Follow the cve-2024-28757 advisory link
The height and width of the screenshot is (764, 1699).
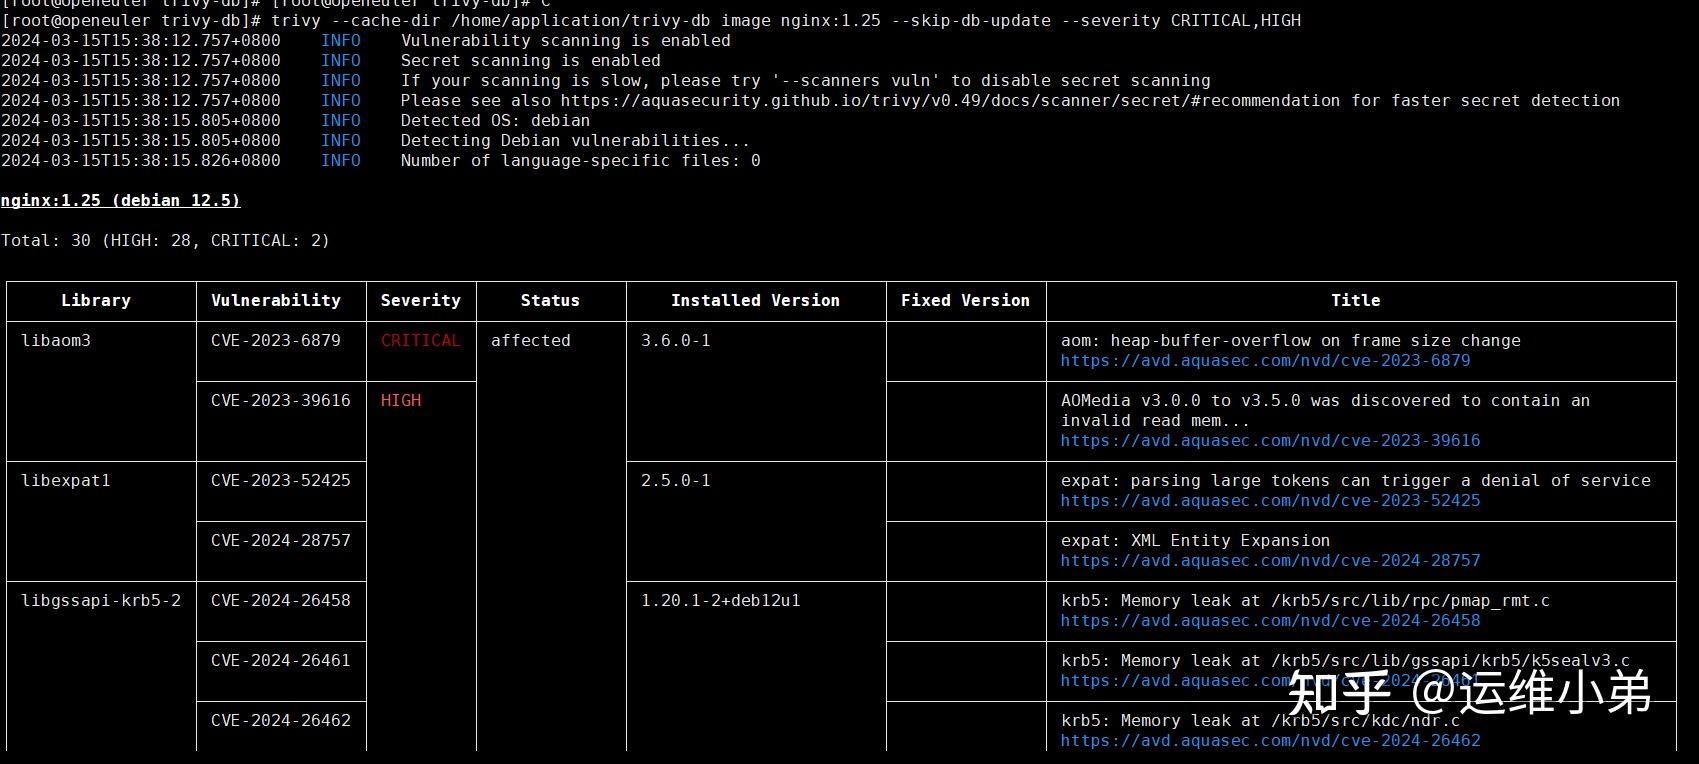(1270, 561)
